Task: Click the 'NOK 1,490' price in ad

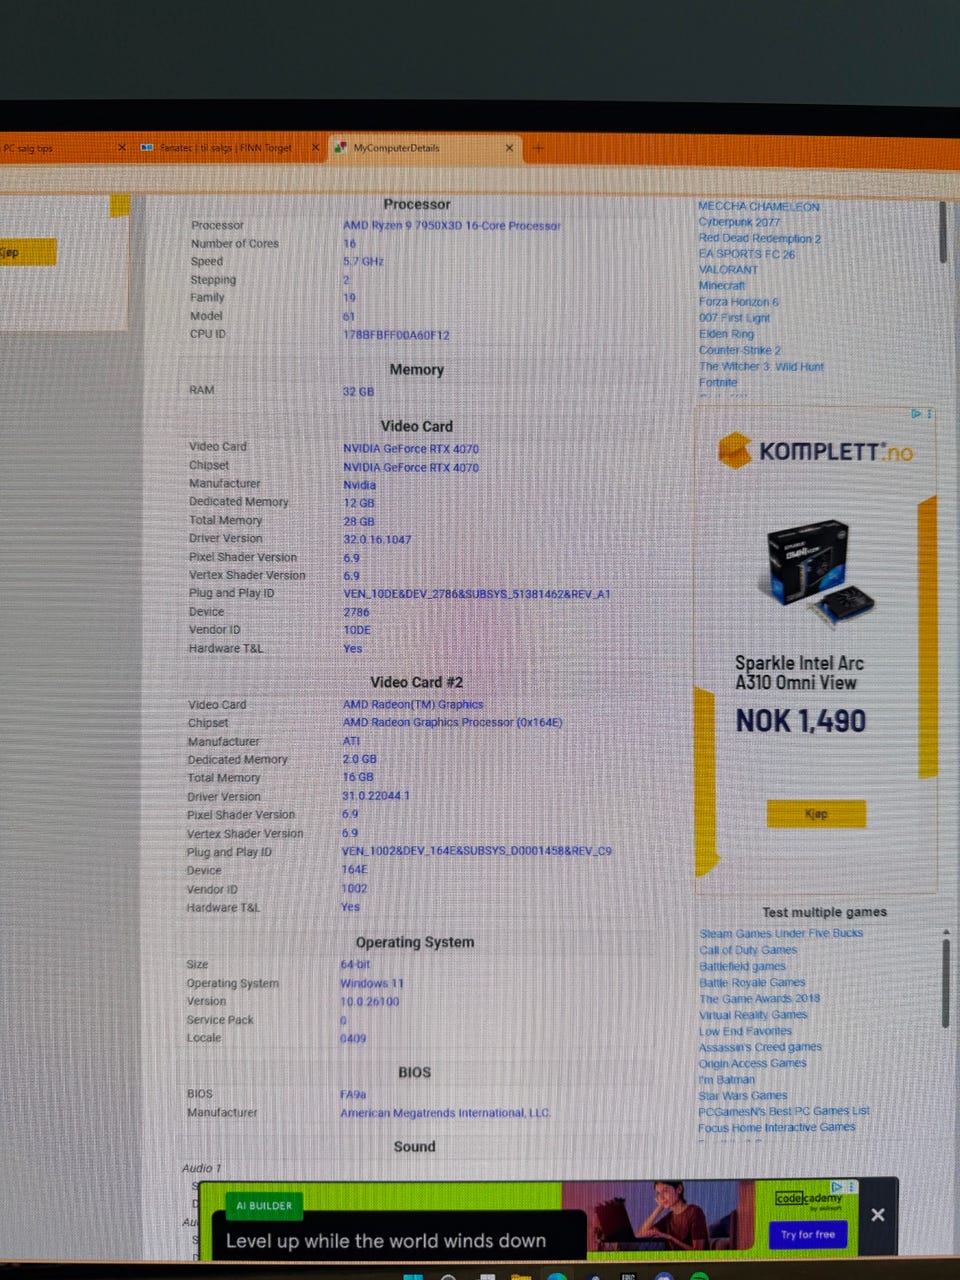Action: (x=801, y=721)
